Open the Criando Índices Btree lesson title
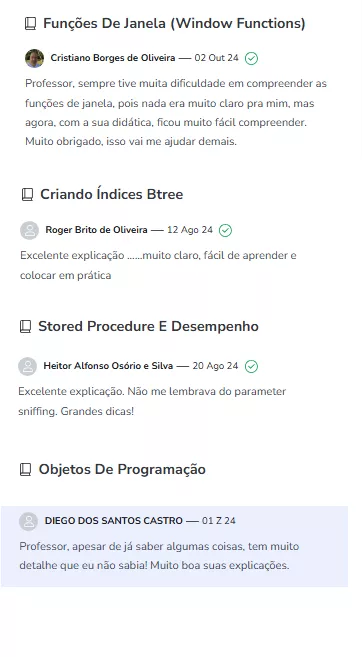Viewport: 362px width, 657px height. [x=111, y=194]
